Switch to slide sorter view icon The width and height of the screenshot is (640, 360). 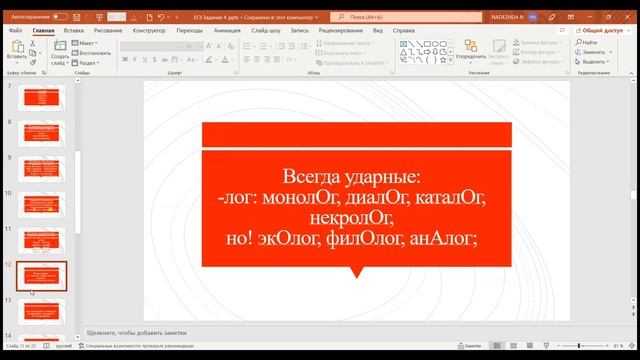513,346
